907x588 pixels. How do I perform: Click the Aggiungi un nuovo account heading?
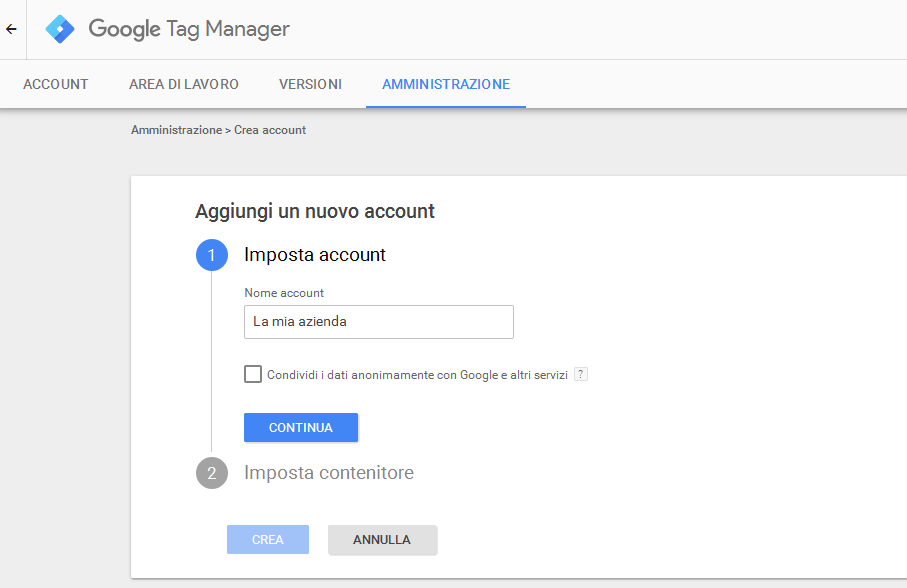tap(315, 212)
